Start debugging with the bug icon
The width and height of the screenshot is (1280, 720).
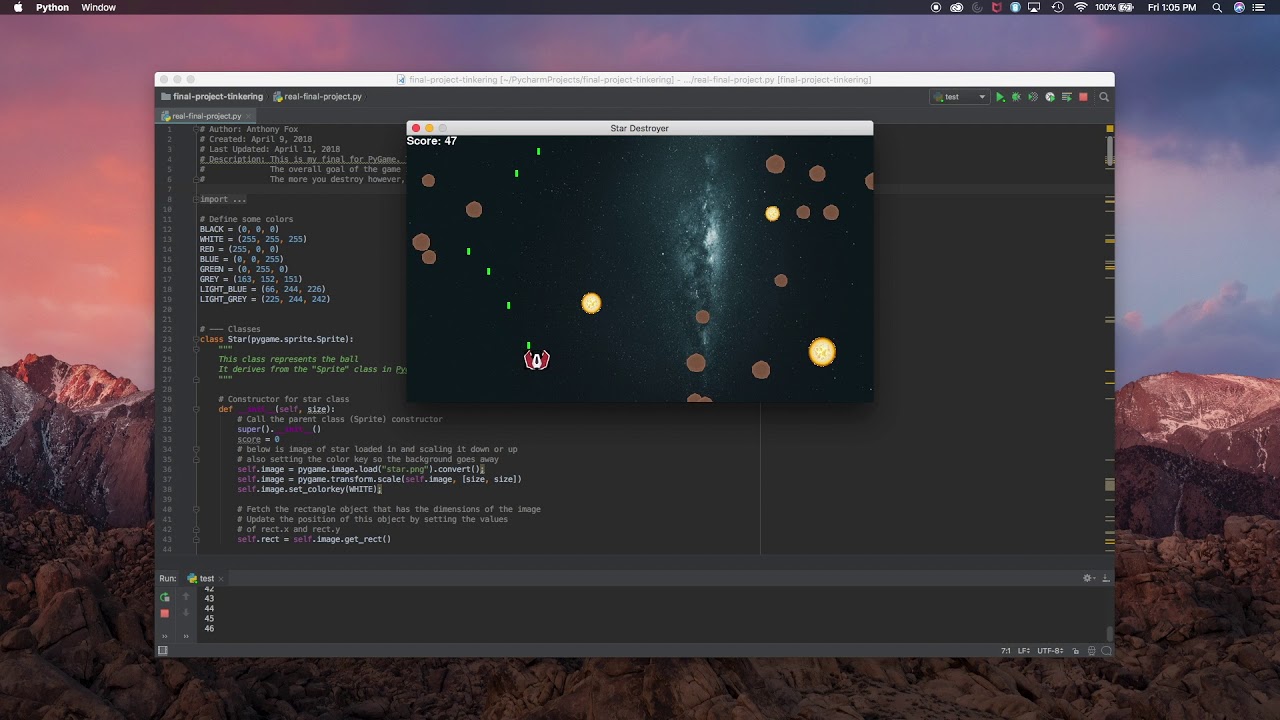pyautogui.click(x=1016, y=97)
